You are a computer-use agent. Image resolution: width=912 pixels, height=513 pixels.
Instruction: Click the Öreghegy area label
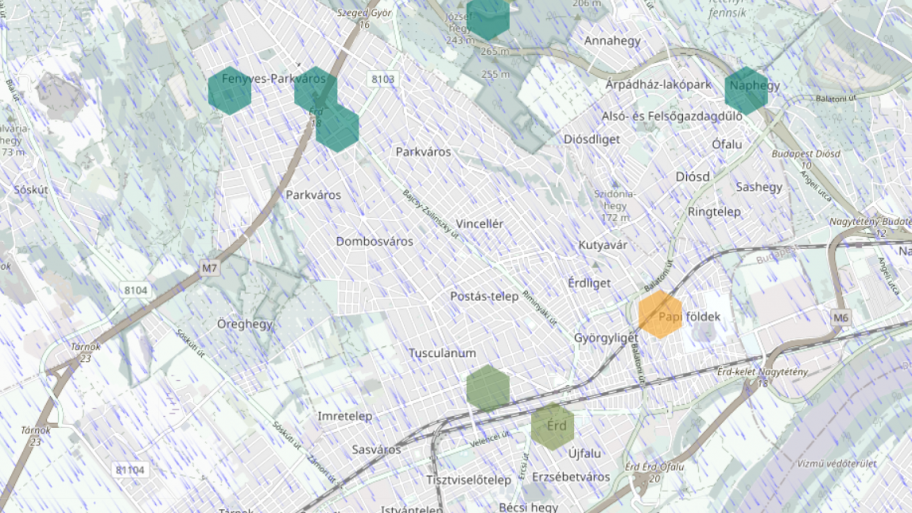pos(245,324)
